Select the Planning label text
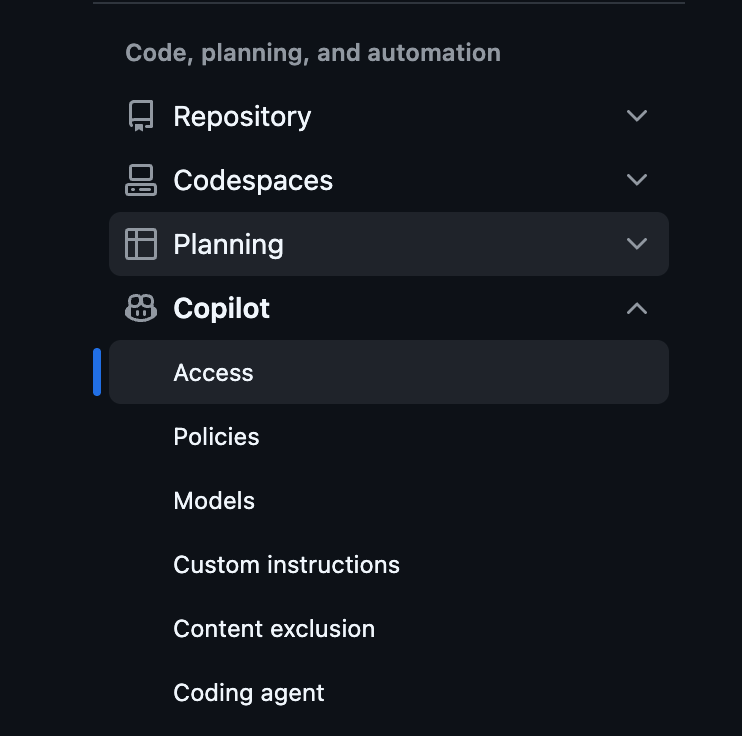This screenshot has width=742, height=736. pyautogui.click(x=228, y=245)
